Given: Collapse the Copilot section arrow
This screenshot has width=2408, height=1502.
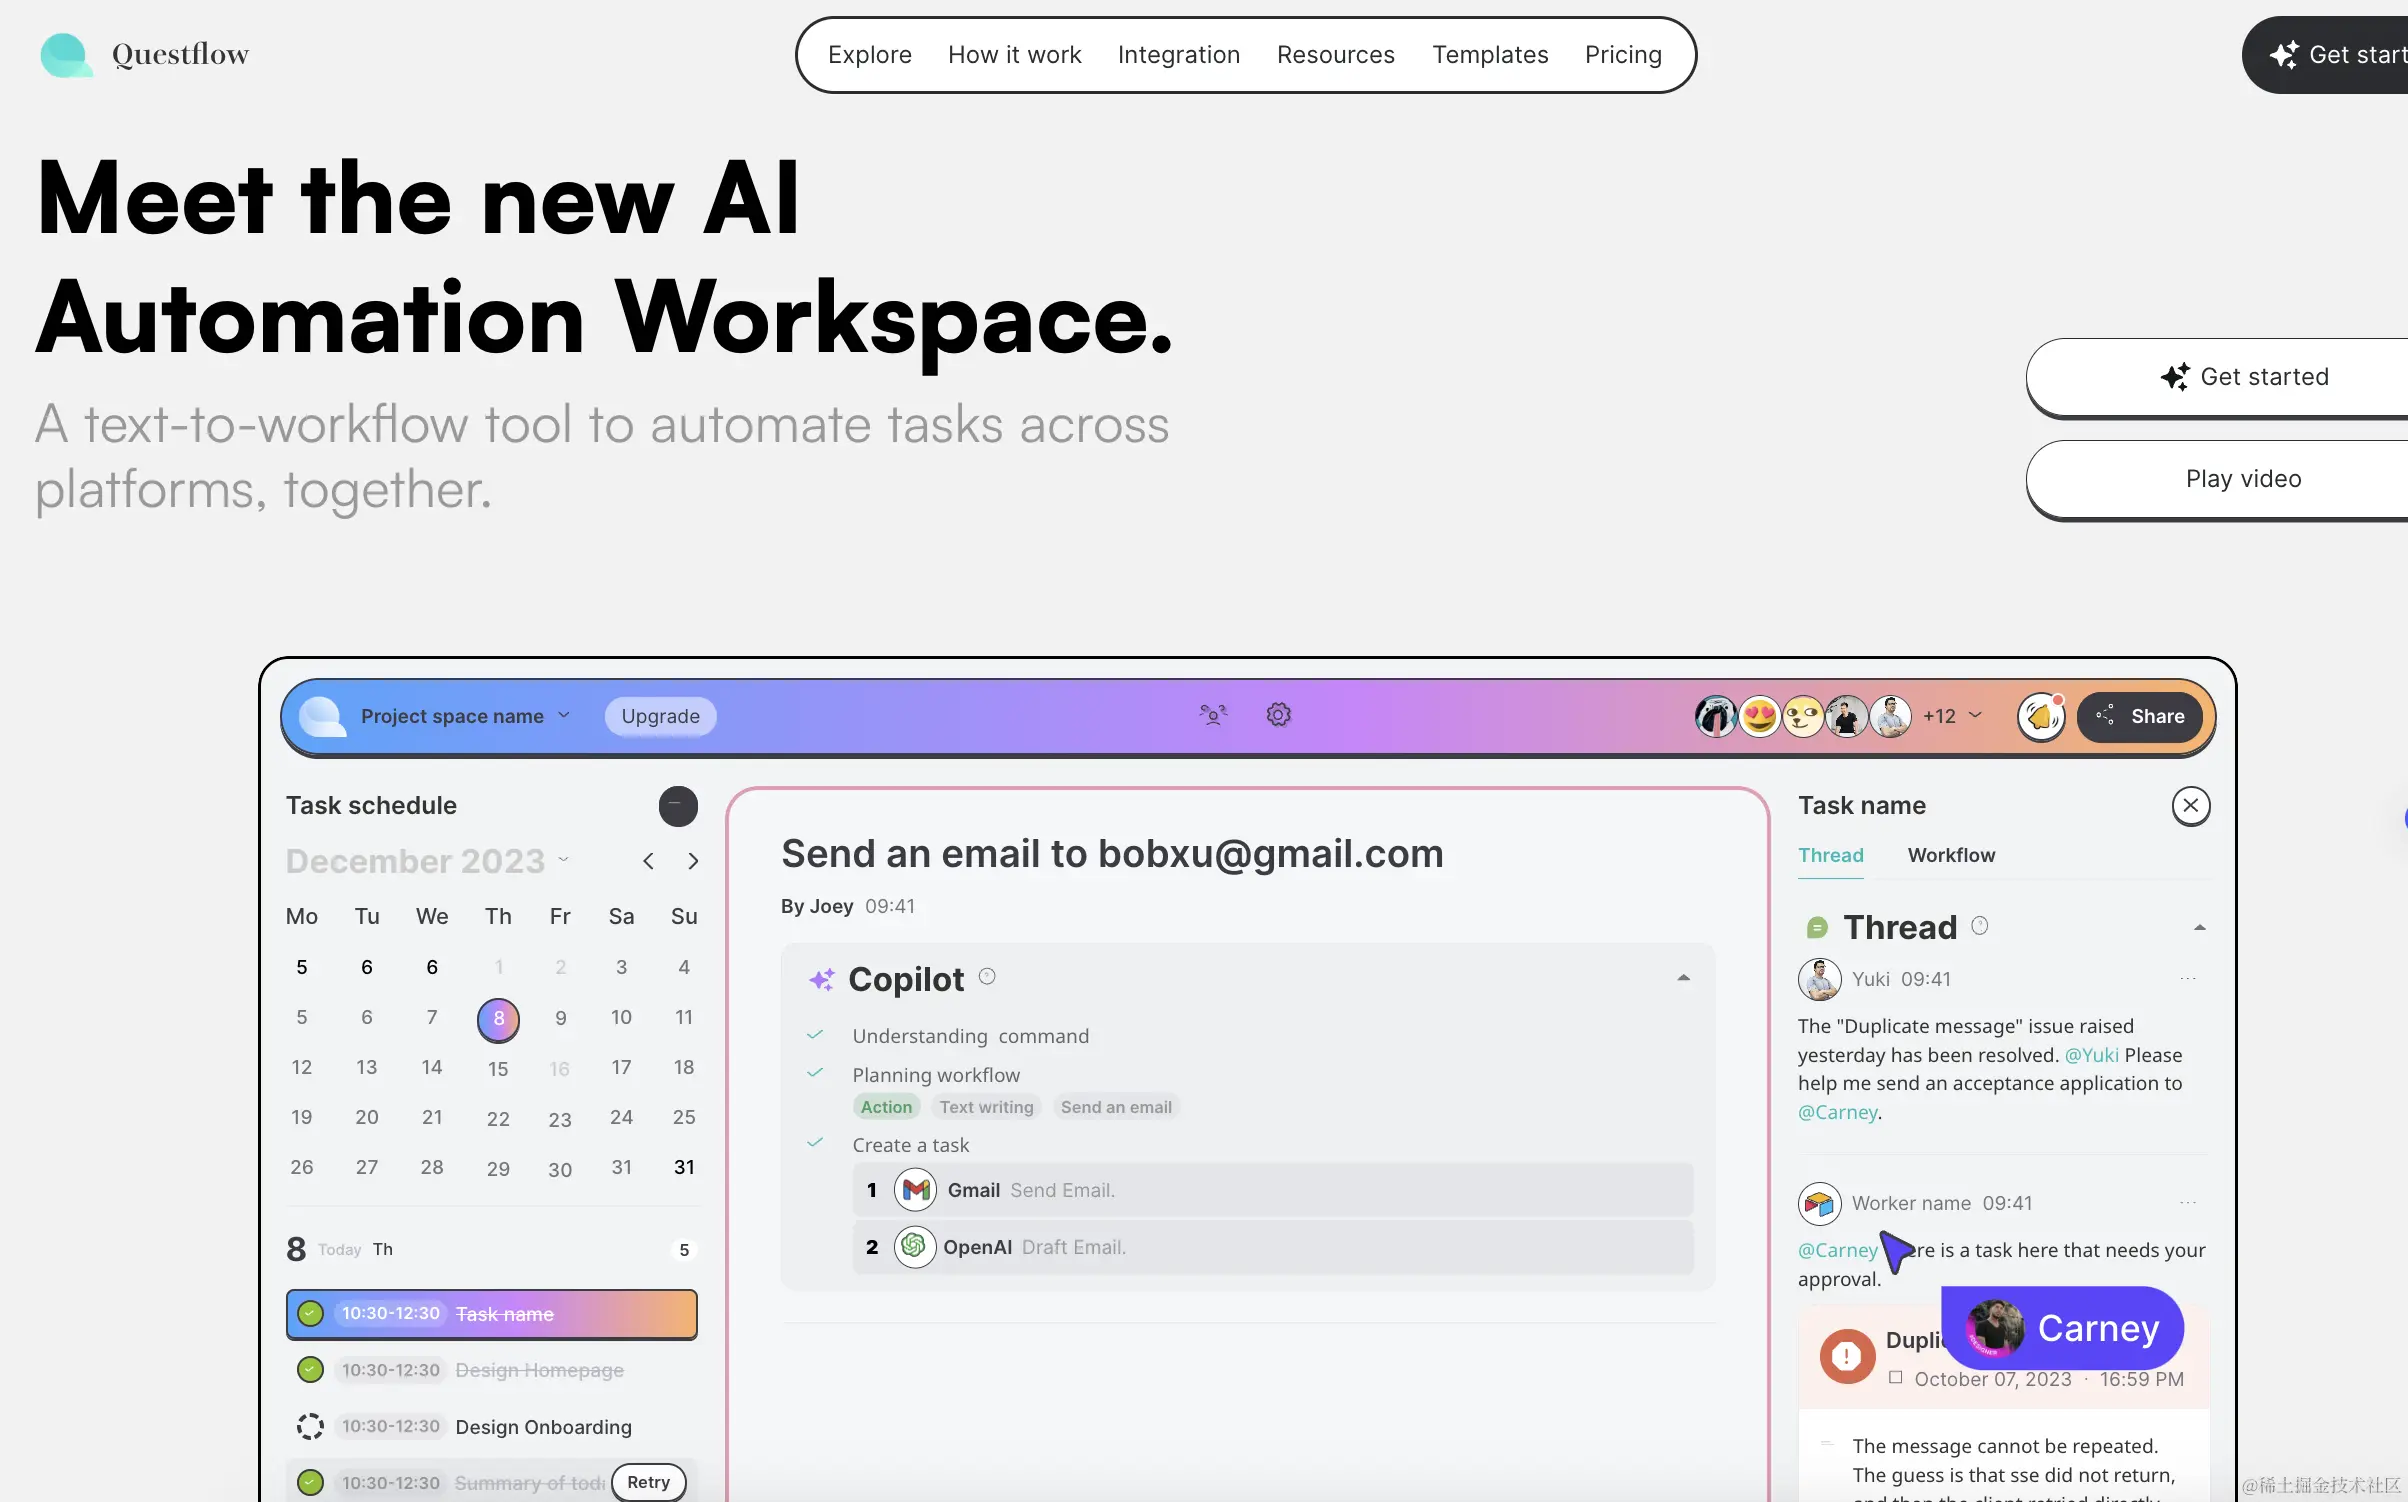Looking at the screenshot, I should pyautogui.click(x=1684, y=978).
